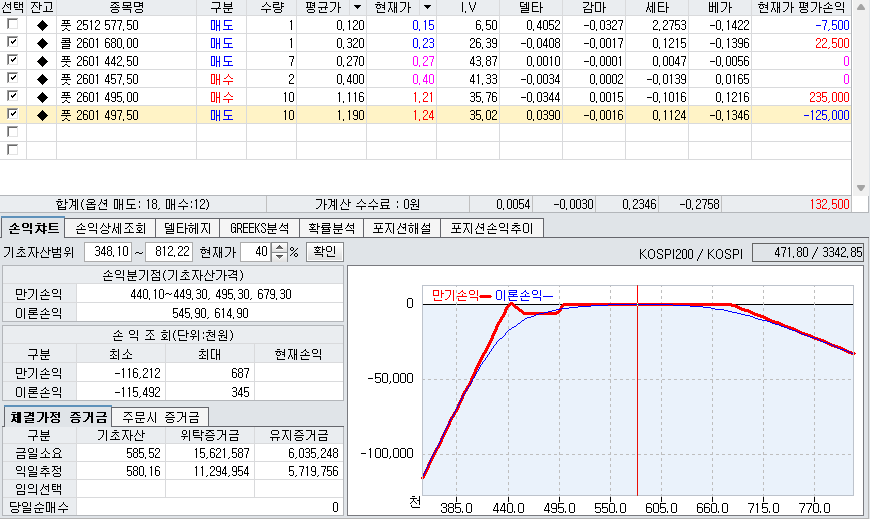Click diamond balance icon for 풋 2601 457.50
Screen dimensions: 870x519
[42, 79]
